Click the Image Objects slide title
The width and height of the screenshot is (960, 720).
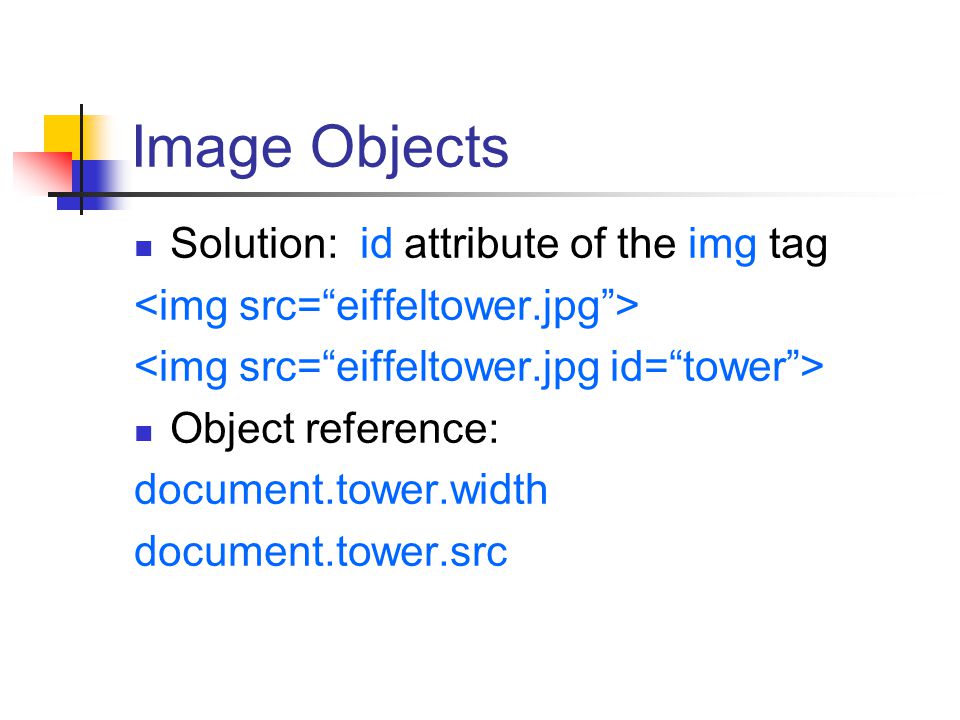point(320,148)
